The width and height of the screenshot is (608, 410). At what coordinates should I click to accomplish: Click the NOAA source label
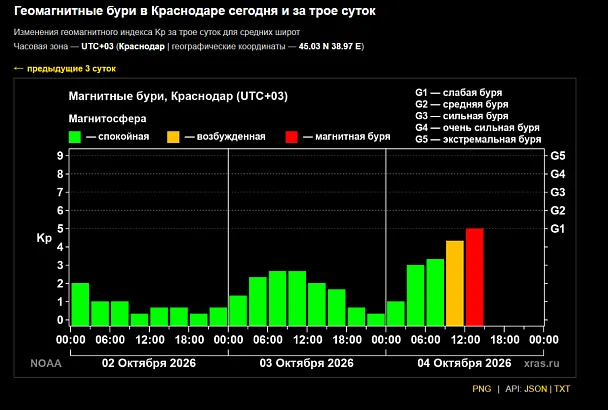(46, 363)
